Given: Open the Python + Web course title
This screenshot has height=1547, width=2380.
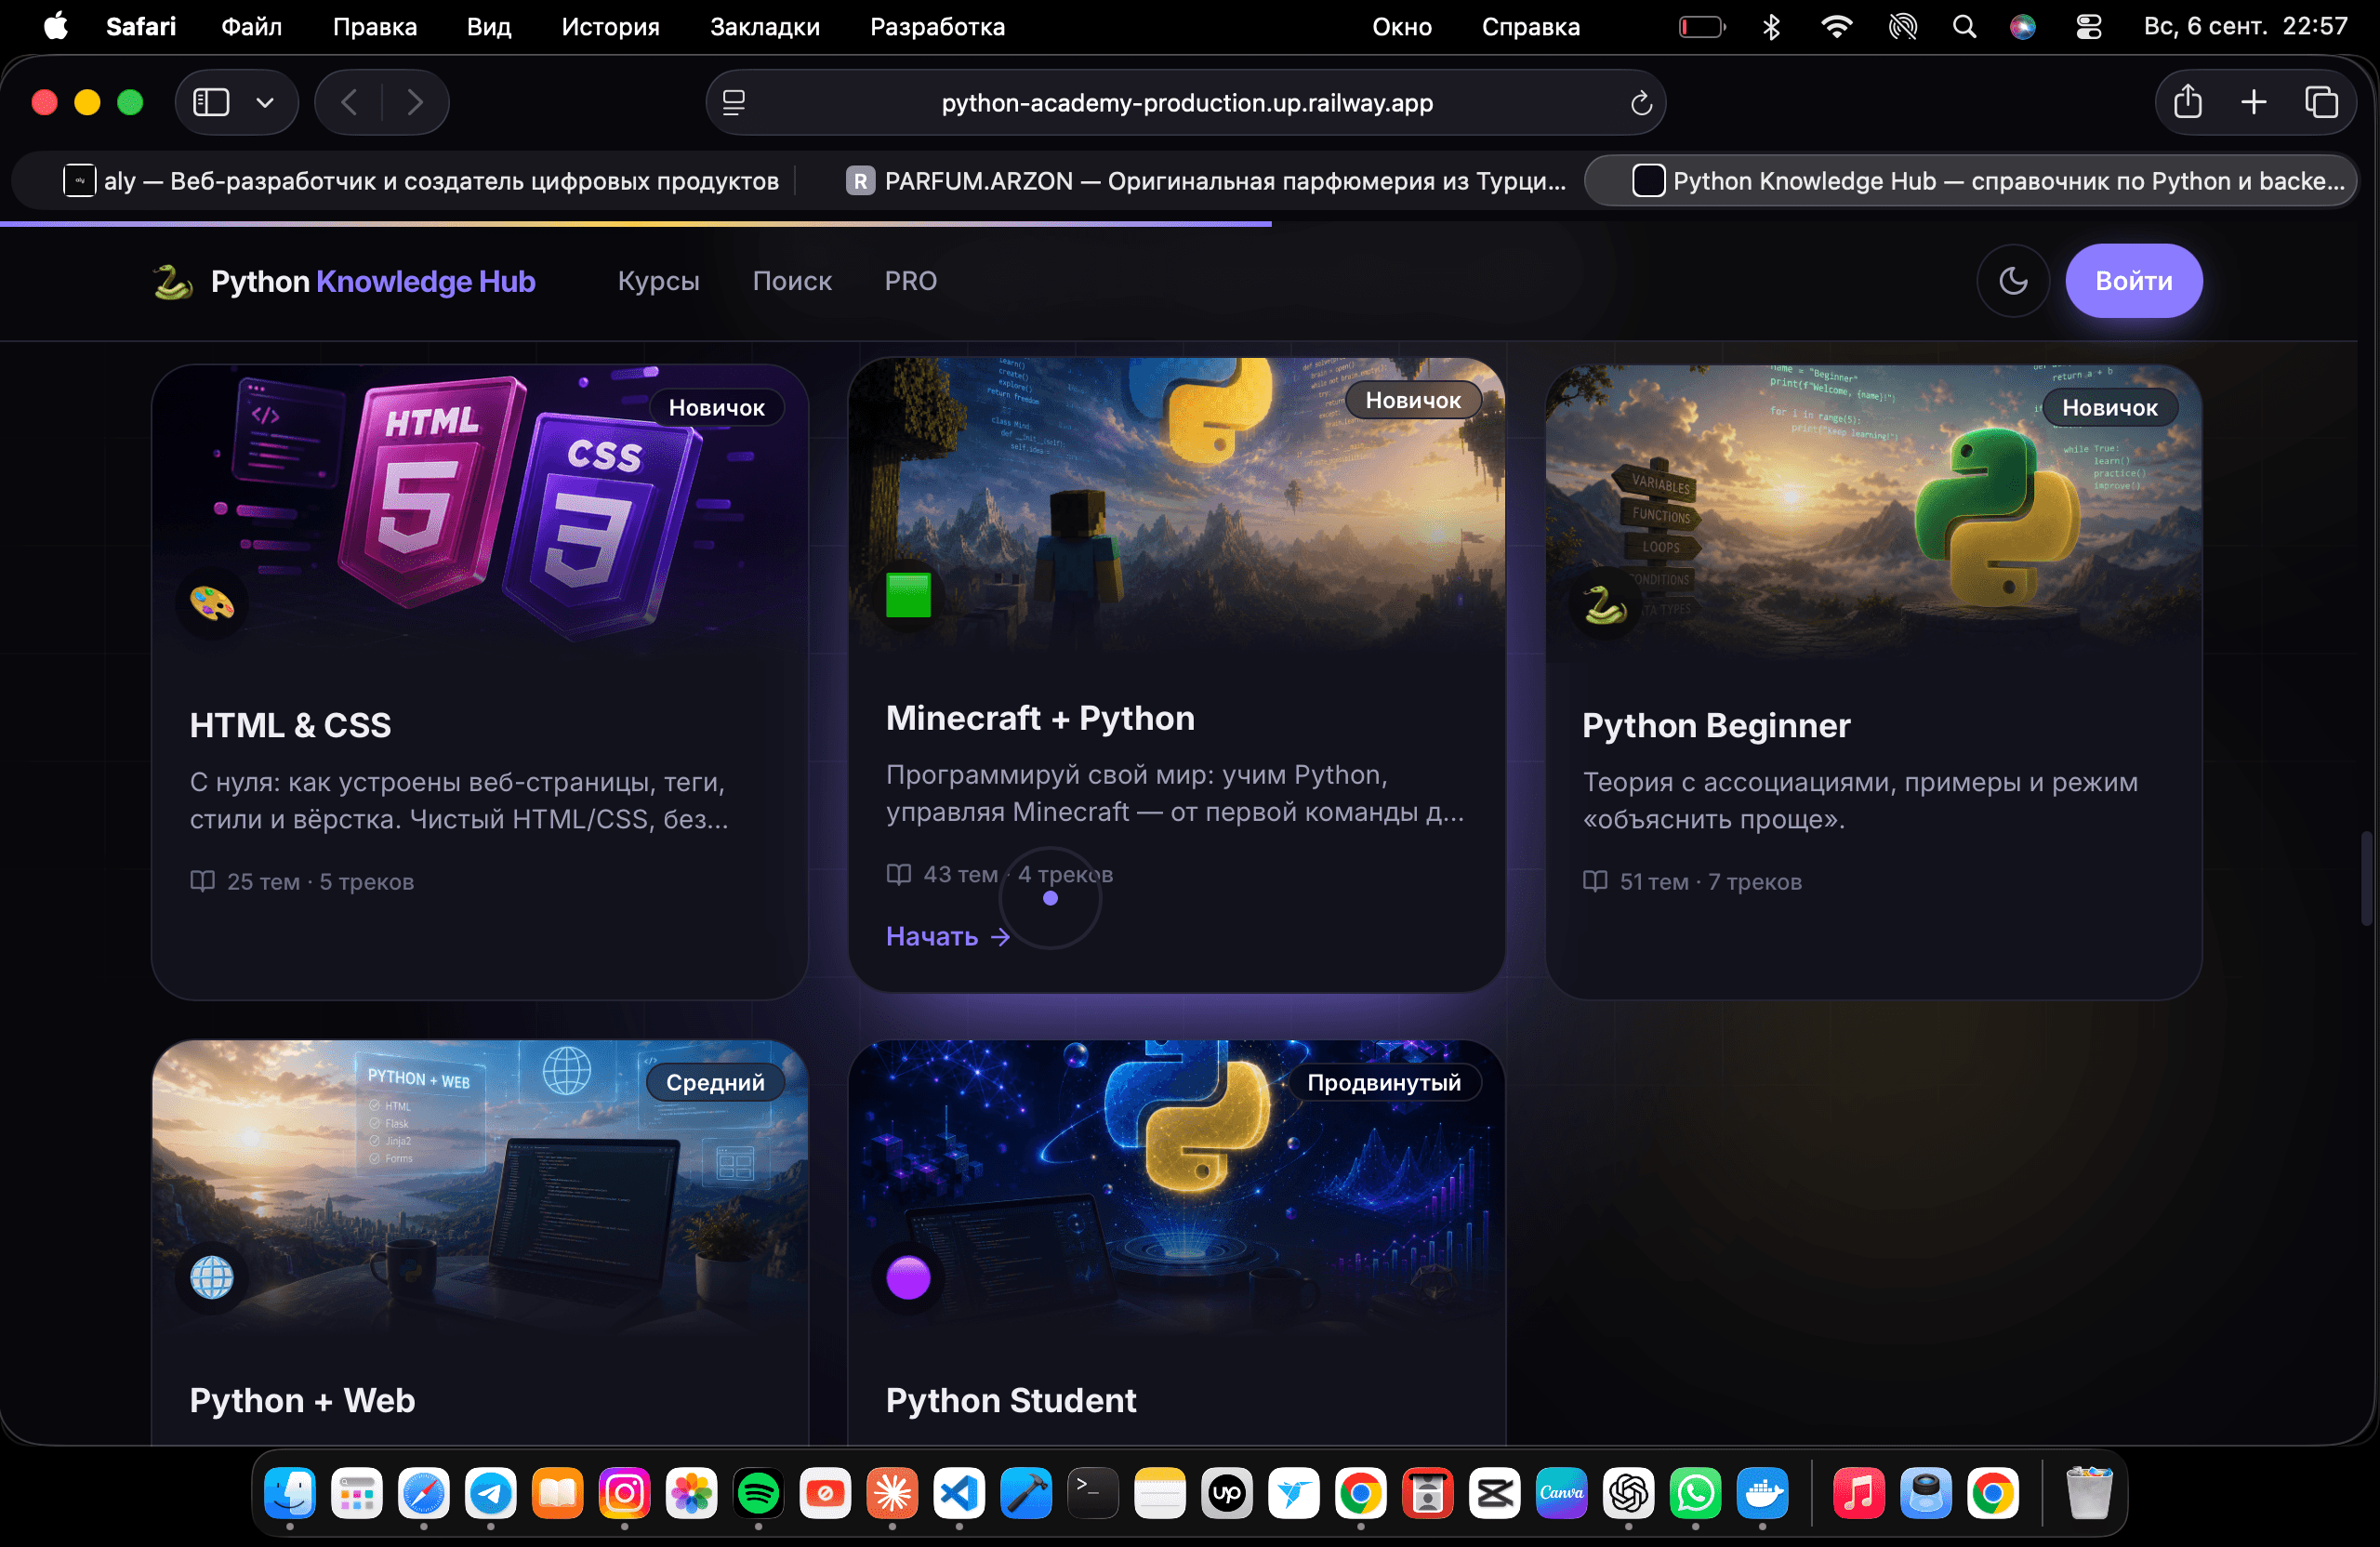Looking at the screenshot, I should tap(302, 1400).
